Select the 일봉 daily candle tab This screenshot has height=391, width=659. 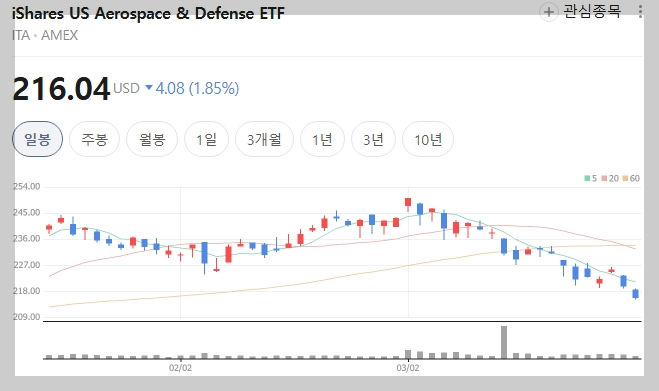37,139
